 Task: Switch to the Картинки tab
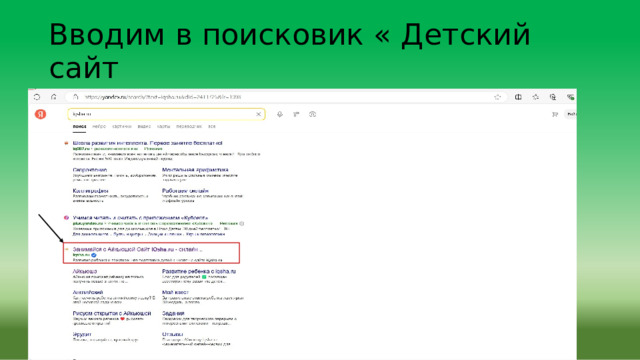click(x=122, y=127)
